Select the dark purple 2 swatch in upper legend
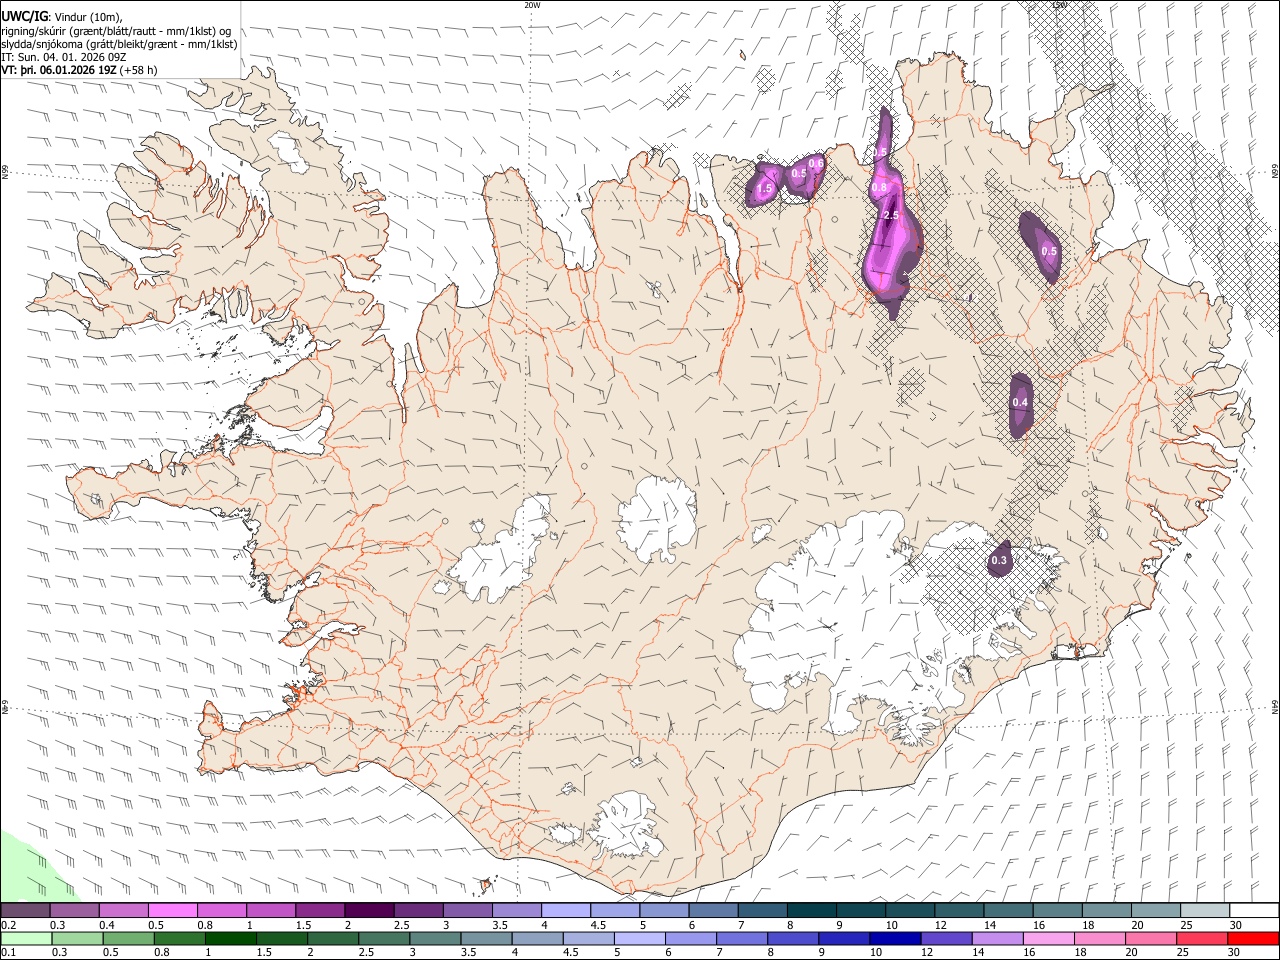Image resolution: width=1280 pixels, height=960 pixels. pyautogui.click(x=369, y=910)
